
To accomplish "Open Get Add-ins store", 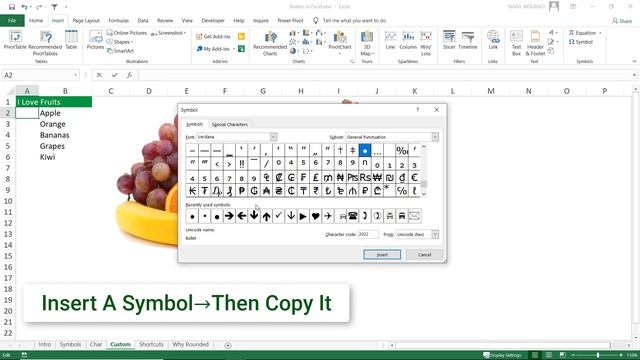I will (x=214, y=37).
